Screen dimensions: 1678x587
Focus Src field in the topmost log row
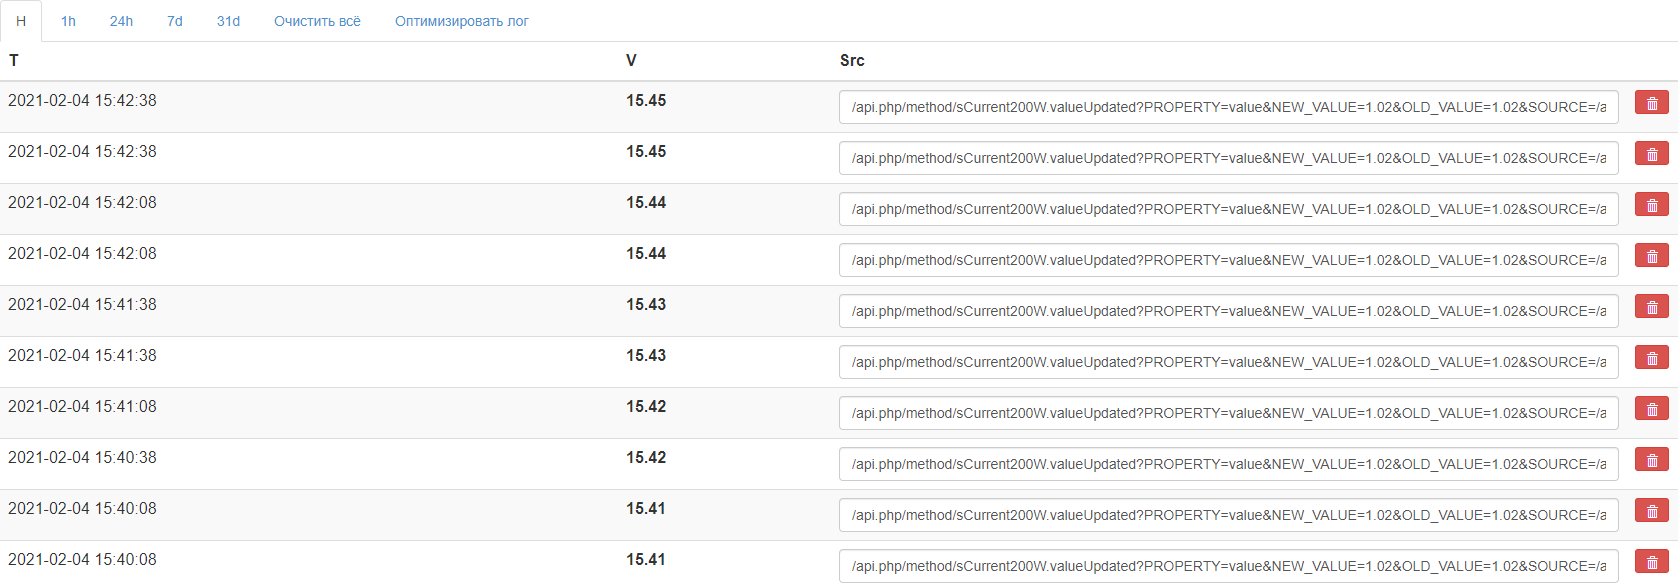point(1228,107)
